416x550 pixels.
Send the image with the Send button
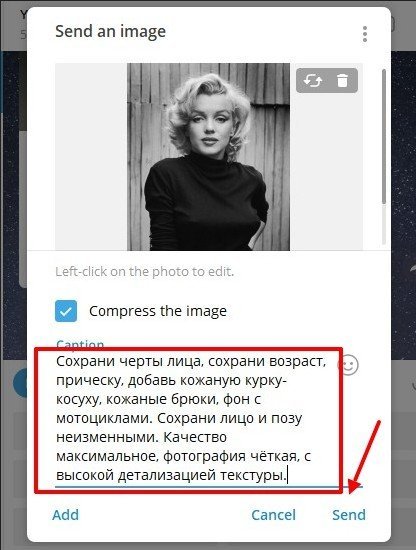[x=349, y=515]
